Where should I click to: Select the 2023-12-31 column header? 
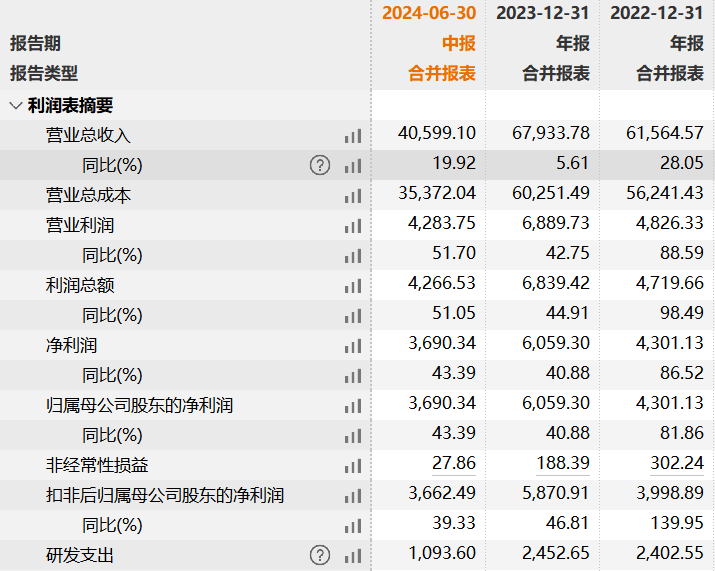coord(543,13)
